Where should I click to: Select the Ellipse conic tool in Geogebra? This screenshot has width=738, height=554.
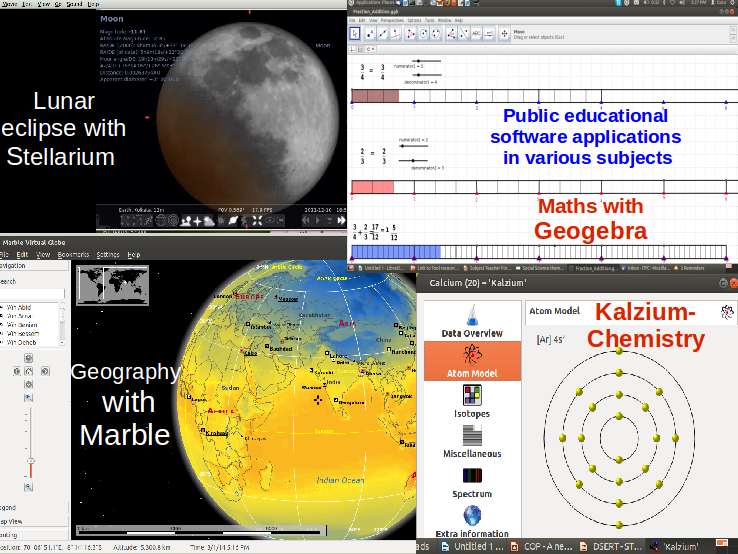pos(436,33)
